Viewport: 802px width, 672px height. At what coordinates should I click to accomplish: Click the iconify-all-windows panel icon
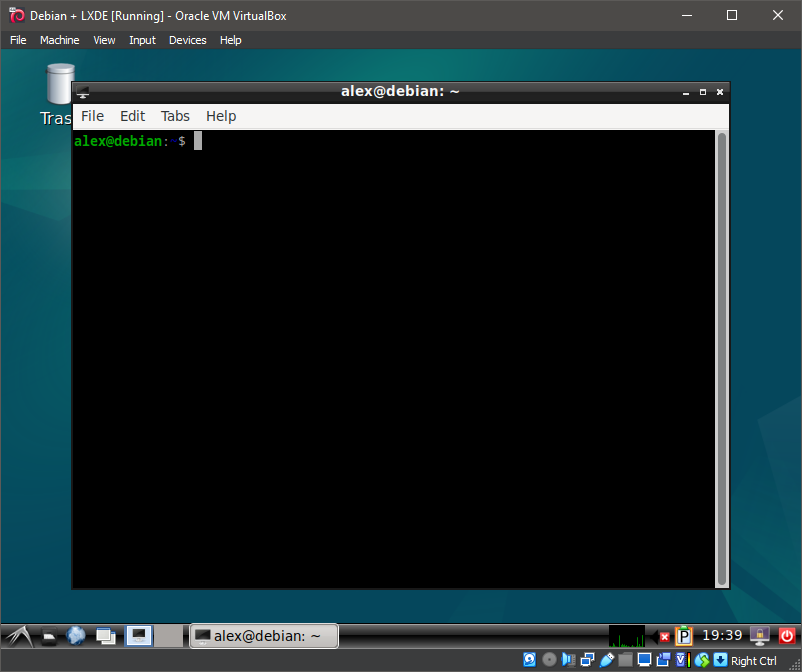point(105,636)
